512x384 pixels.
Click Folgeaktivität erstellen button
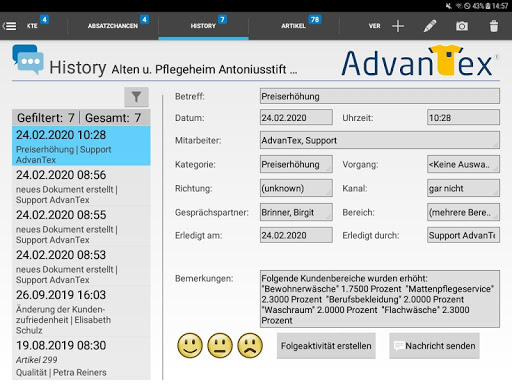pos(326,346)
